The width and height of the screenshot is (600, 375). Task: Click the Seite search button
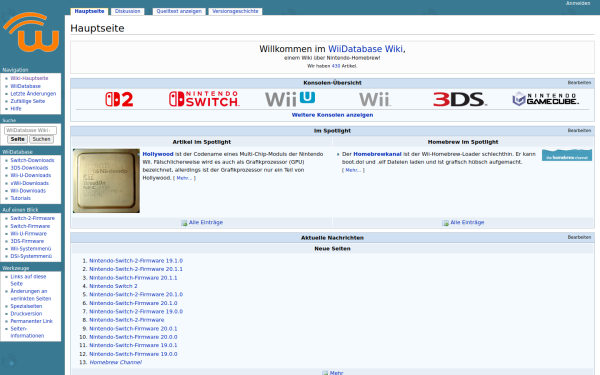click(x=17, y=139)
